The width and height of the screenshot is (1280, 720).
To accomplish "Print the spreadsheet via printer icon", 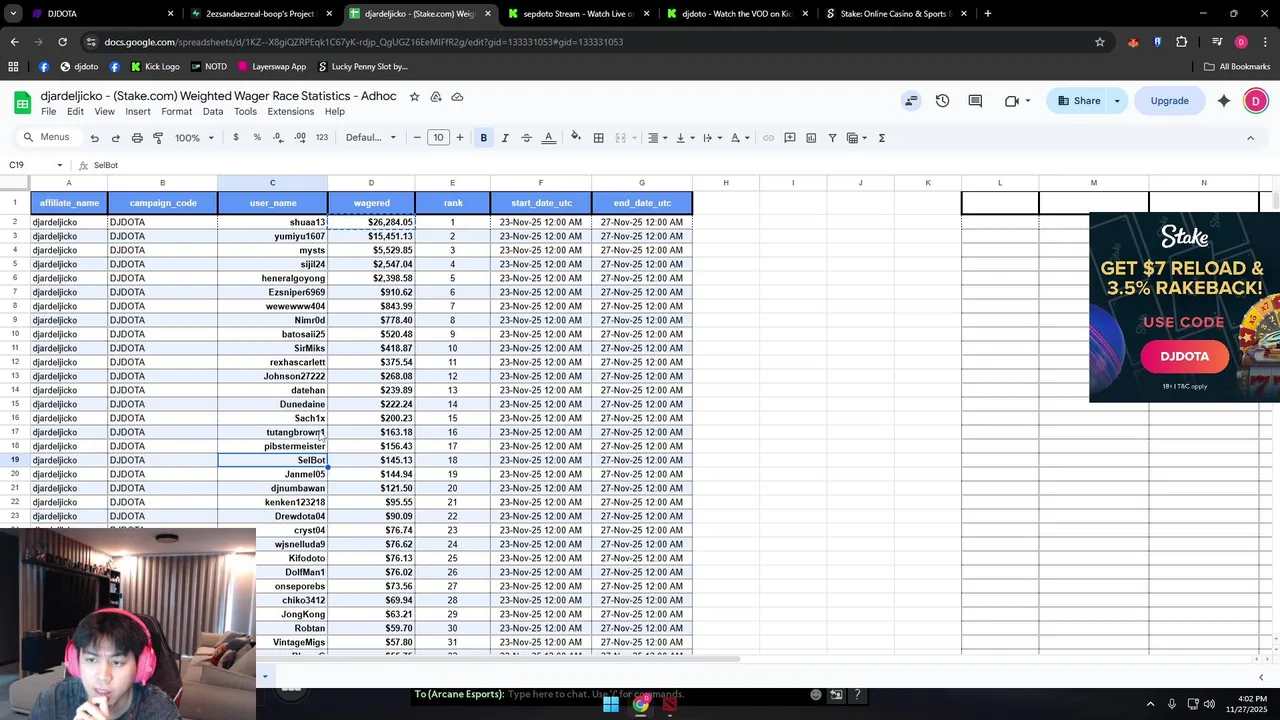I will 137,138.
